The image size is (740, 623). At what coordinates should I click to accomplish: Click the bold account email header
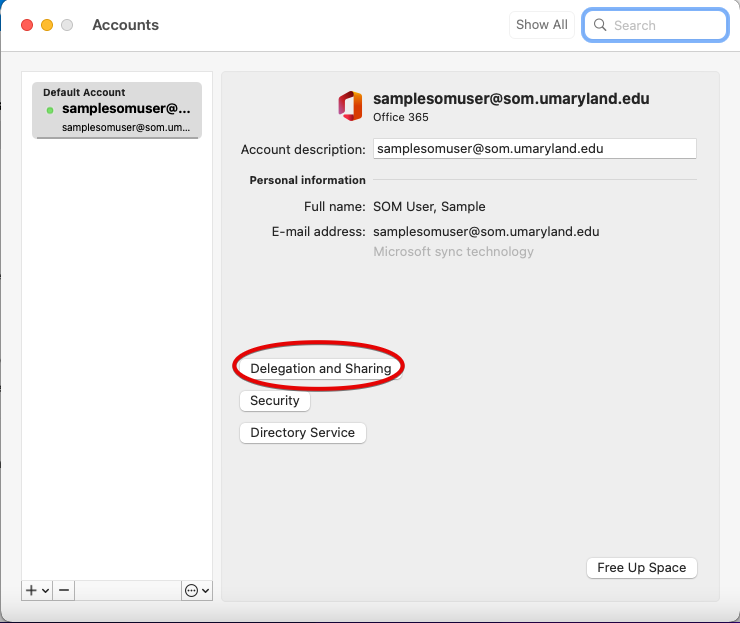[x=511, y=99]
